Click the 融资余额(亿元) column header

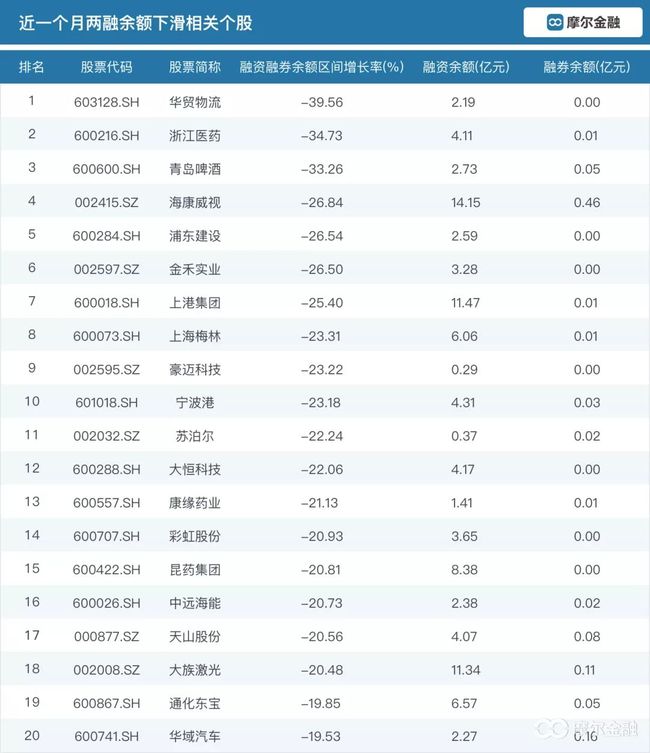coord(466,67)
